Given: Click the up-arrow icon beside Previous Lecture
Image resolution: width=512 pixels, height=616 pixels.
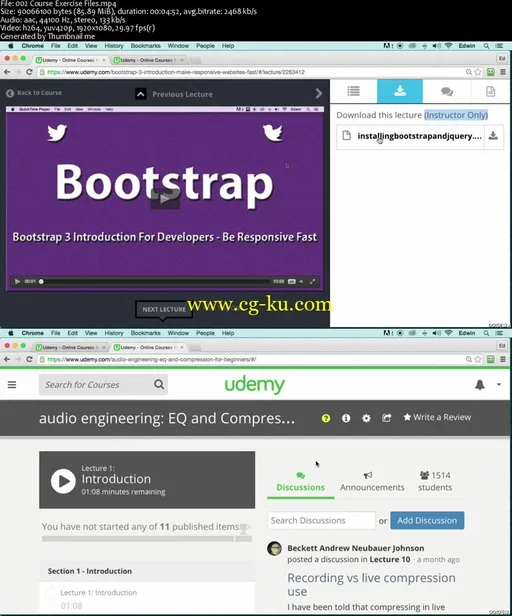Looking at the screenshot, I should click(141, 94).
